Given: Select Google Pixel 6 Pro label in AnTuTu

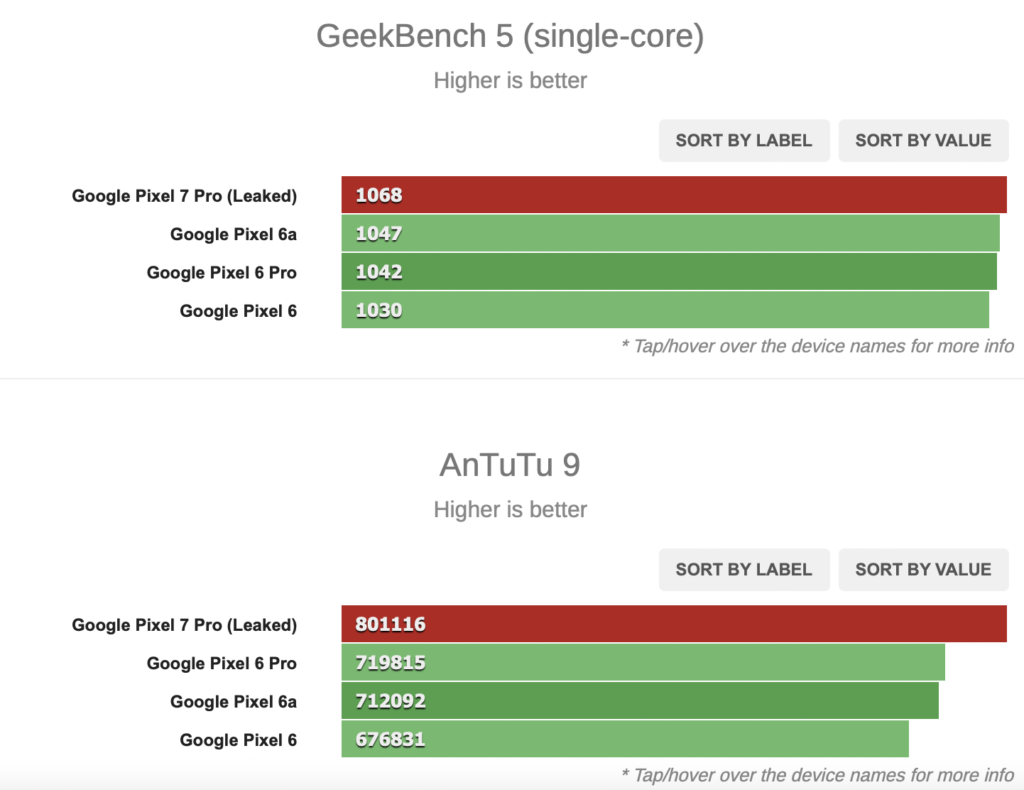Looking at the screenshot, I should pyautogui.click(x=221, y=663).
